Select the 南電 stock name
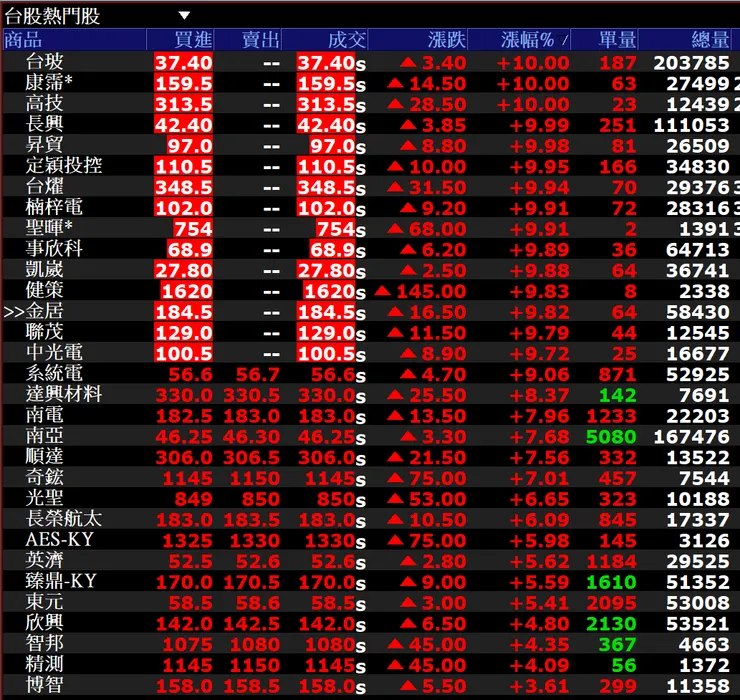This screenshot has height=700, width=740. (44, 415)
